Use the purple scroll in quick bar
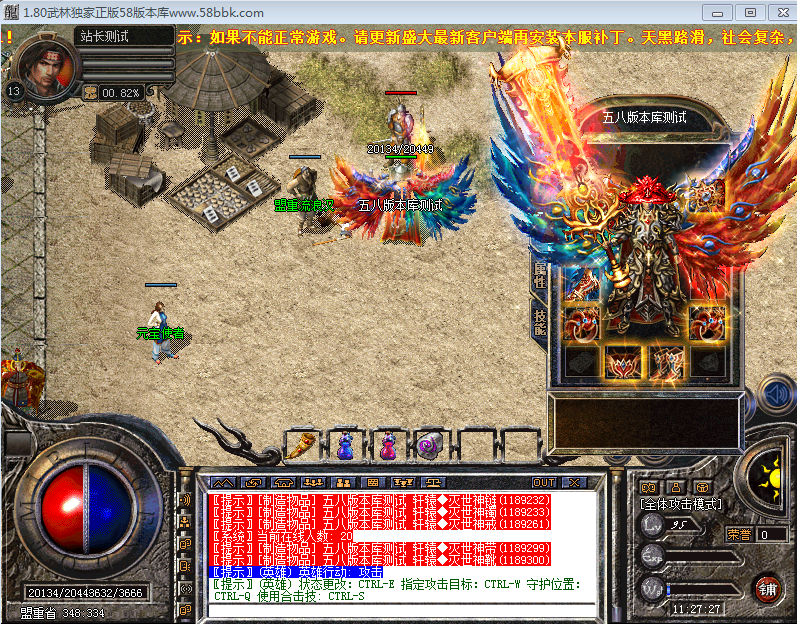797x624 pixels. (431, 446)
